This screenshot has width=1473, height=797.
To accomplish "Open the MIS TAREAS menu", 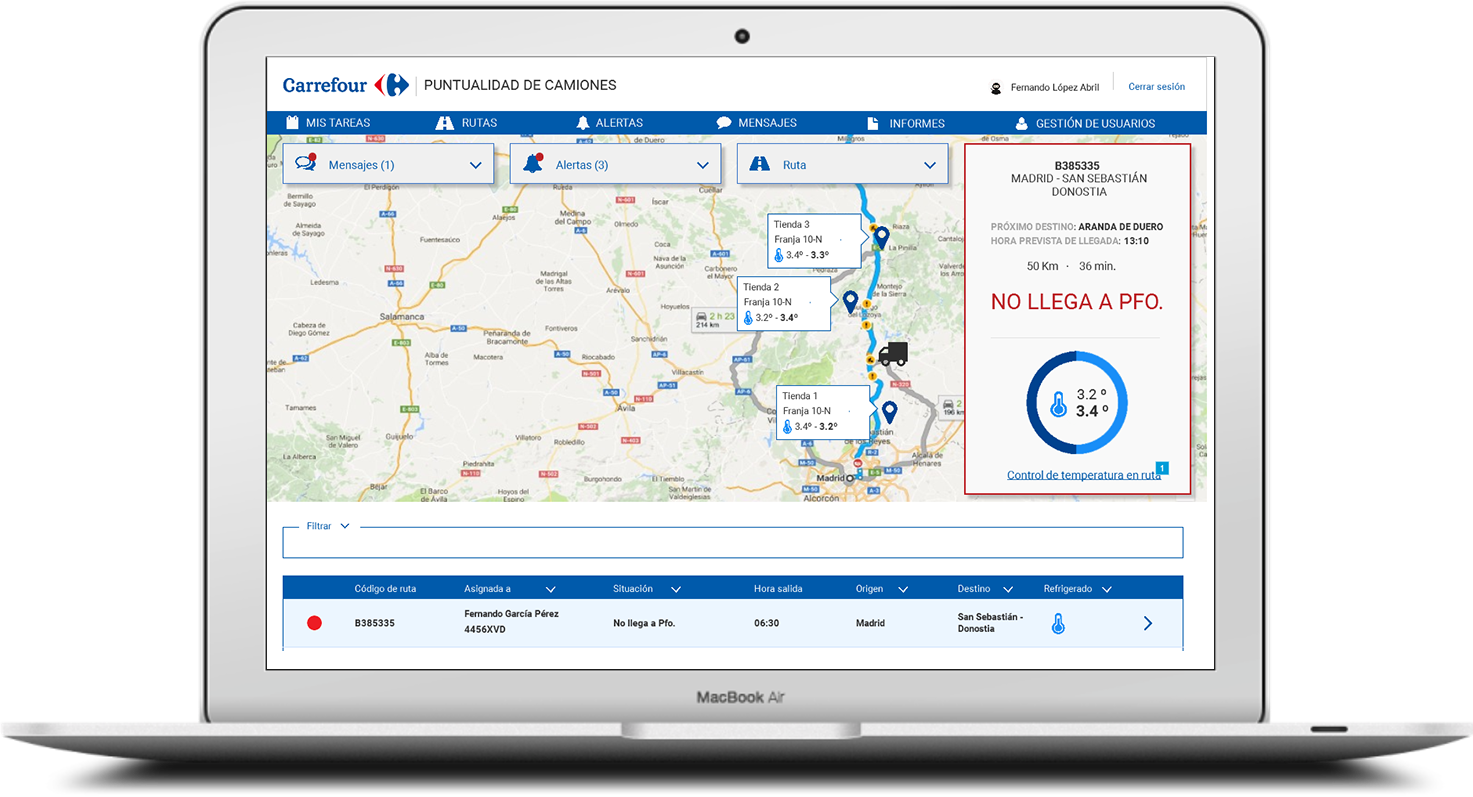I will (328, 123).
